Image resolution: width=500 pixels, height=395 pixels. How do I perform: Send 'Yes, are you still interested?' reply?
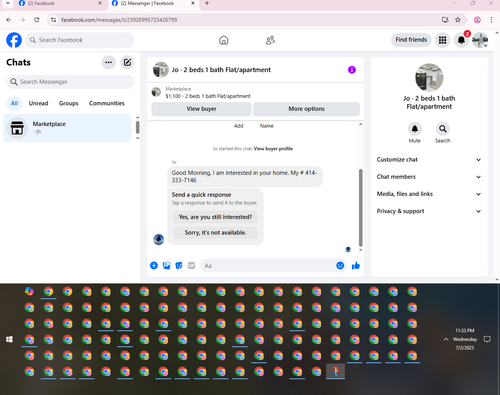click(215, 217)
